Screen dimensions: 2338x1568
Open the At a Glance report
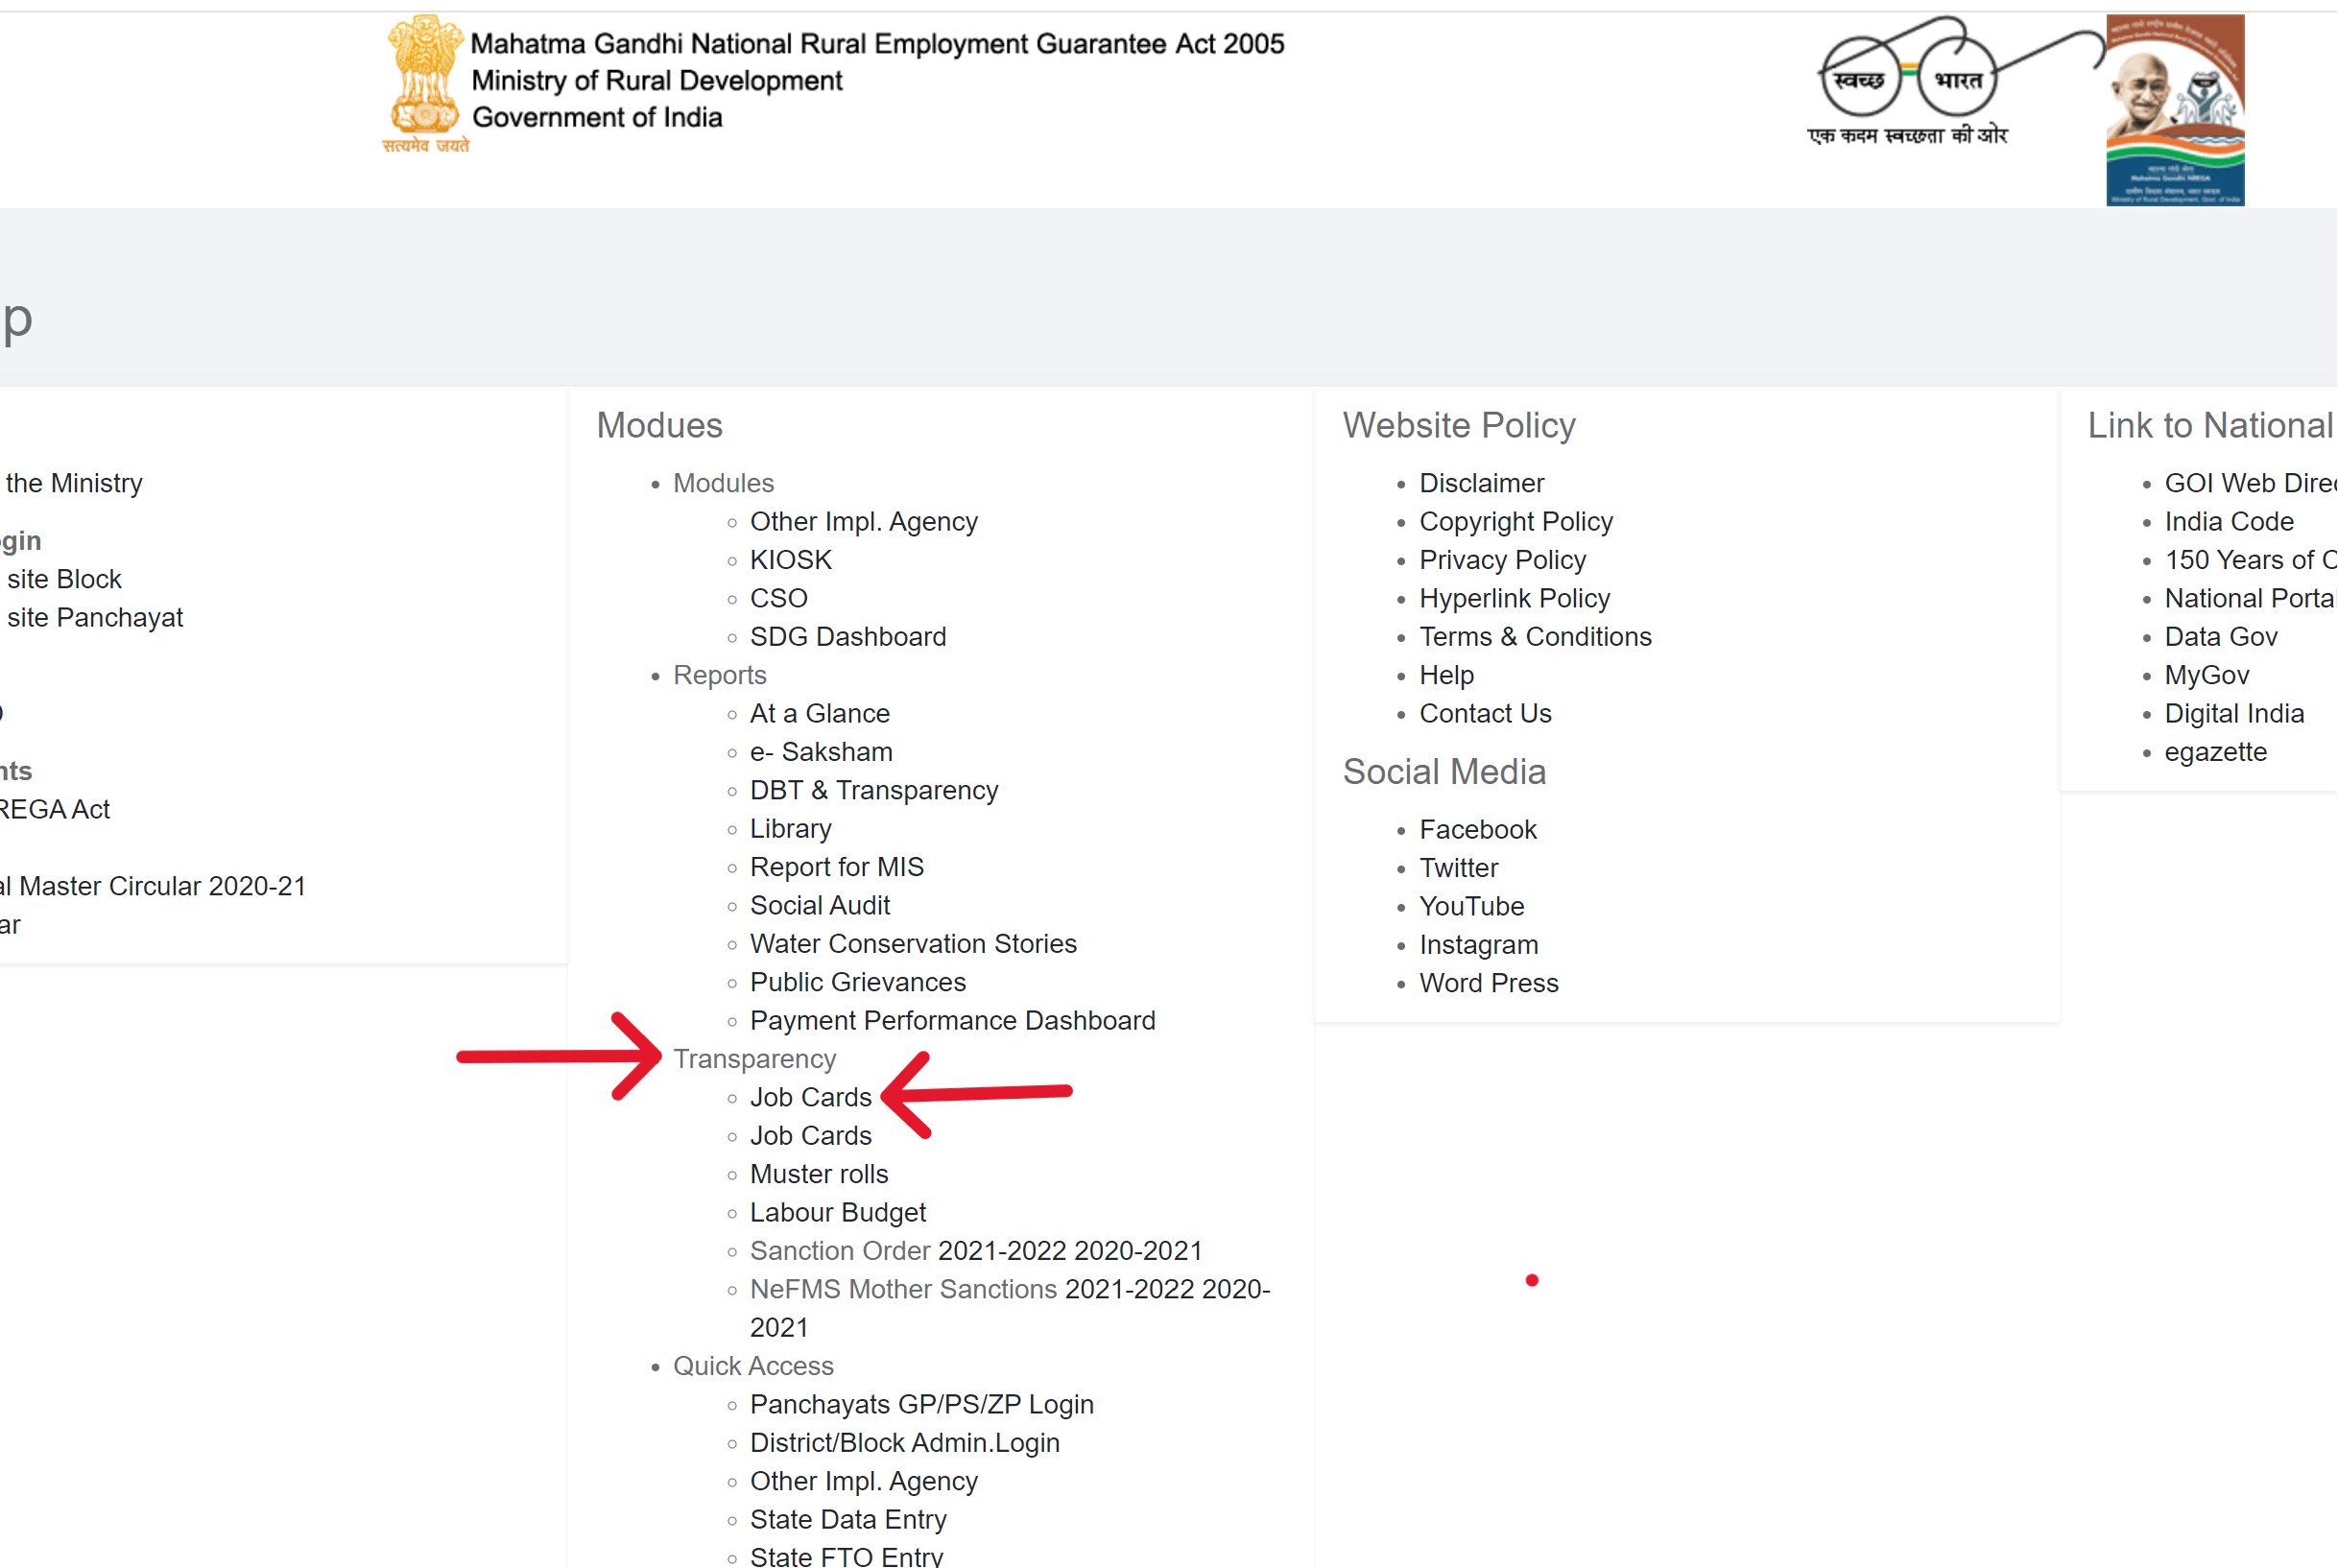[x=819, y=714]
